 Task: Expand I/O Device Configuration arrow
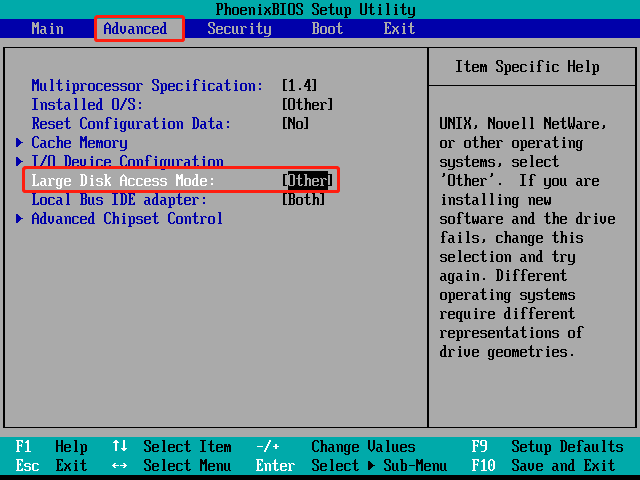(19, 161)
